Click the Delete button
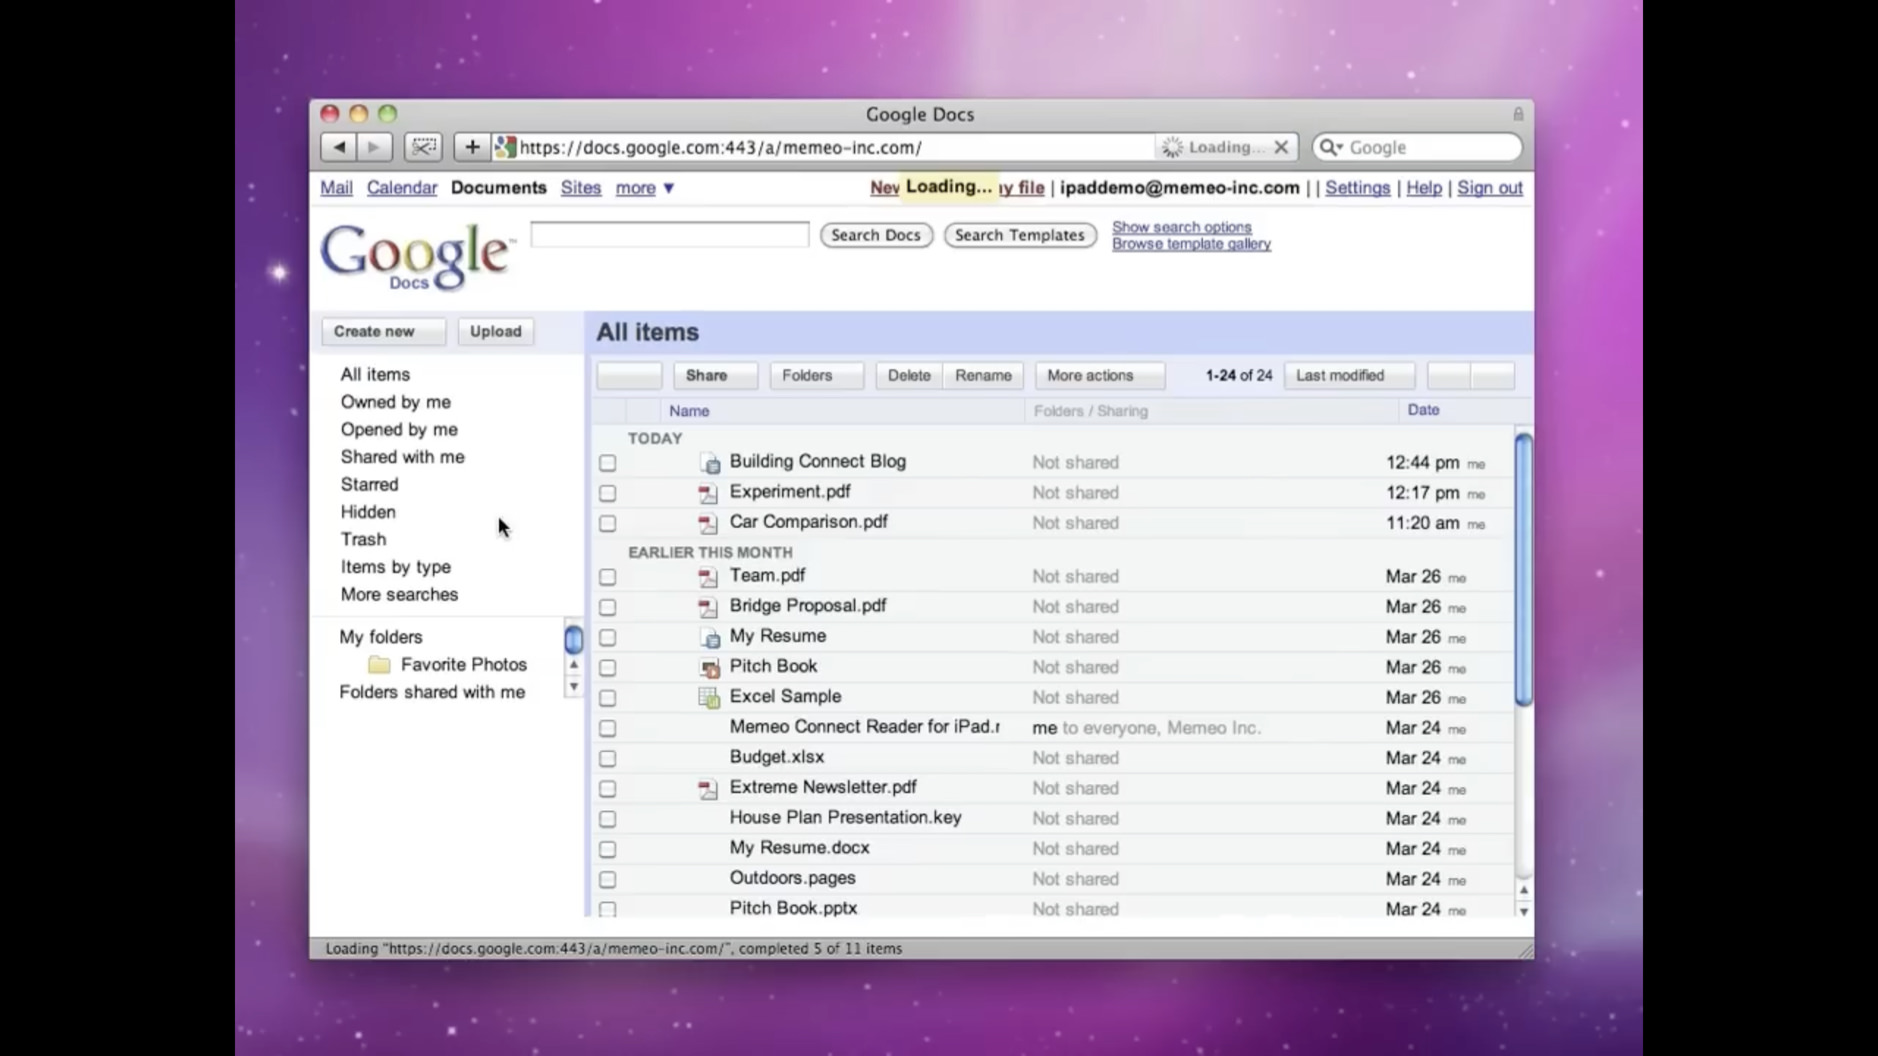This screenshot has height=1056, width=1878. [x=908, y=375]
